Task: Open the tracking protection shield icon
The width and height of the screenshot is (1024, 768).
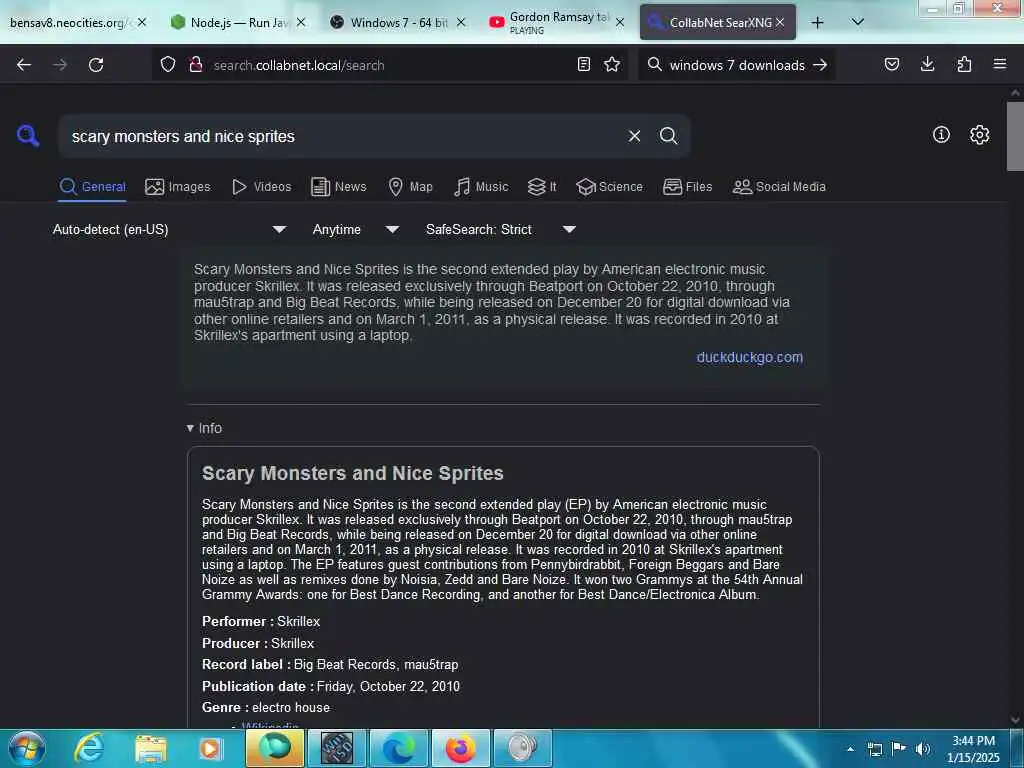Action: 168,65
